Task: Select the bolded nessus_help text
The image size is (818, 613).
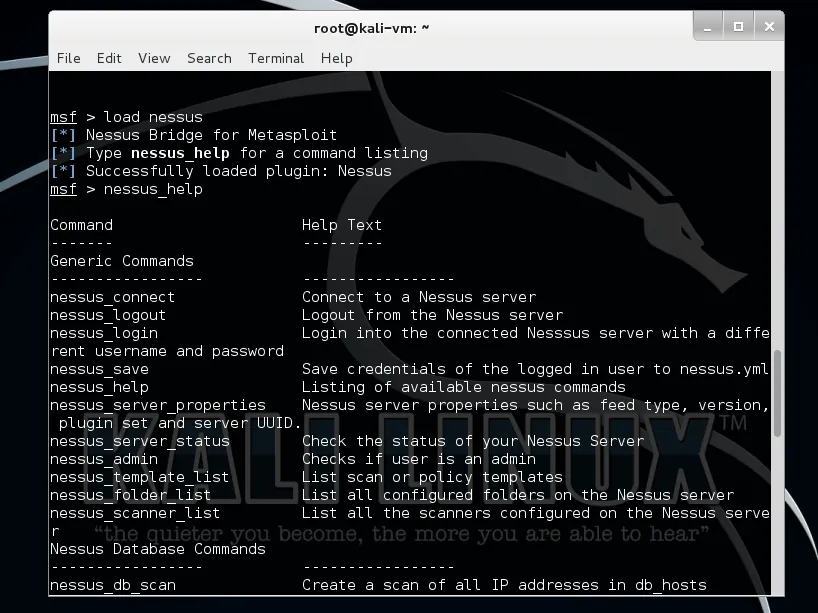Action: pos(179,153)
